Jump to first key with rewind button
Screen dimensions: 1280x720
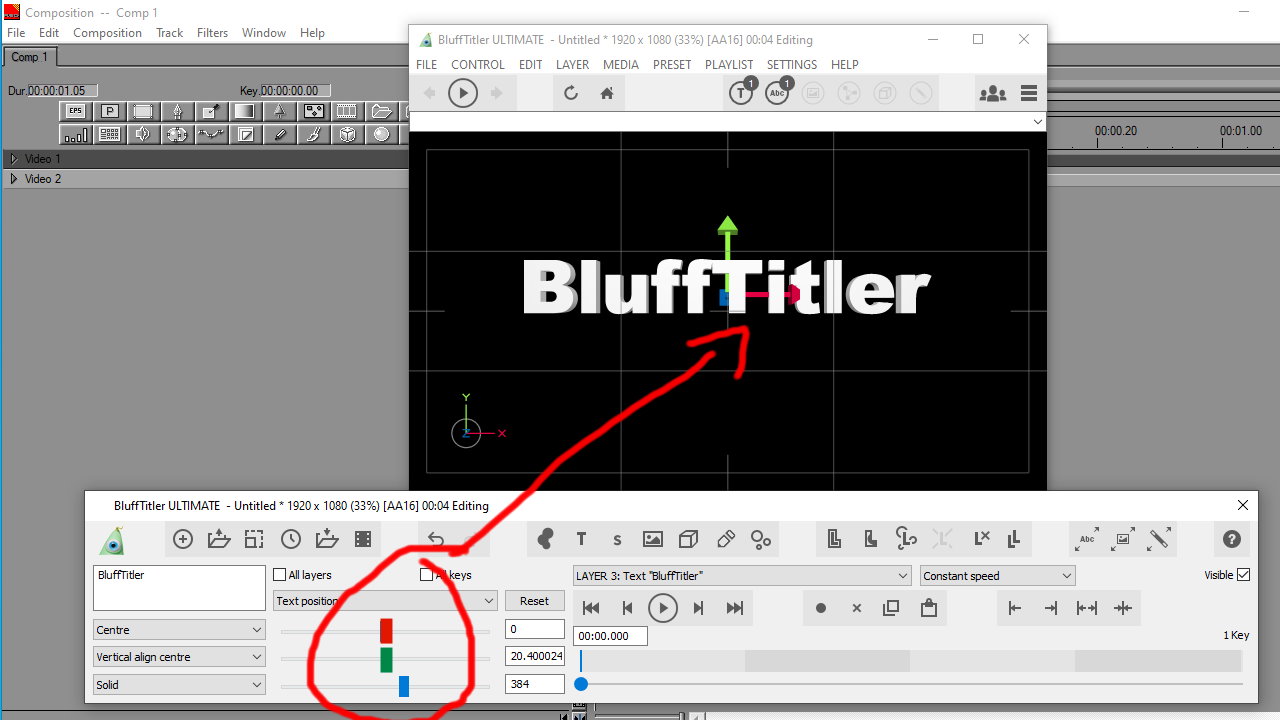click(591, 608)
